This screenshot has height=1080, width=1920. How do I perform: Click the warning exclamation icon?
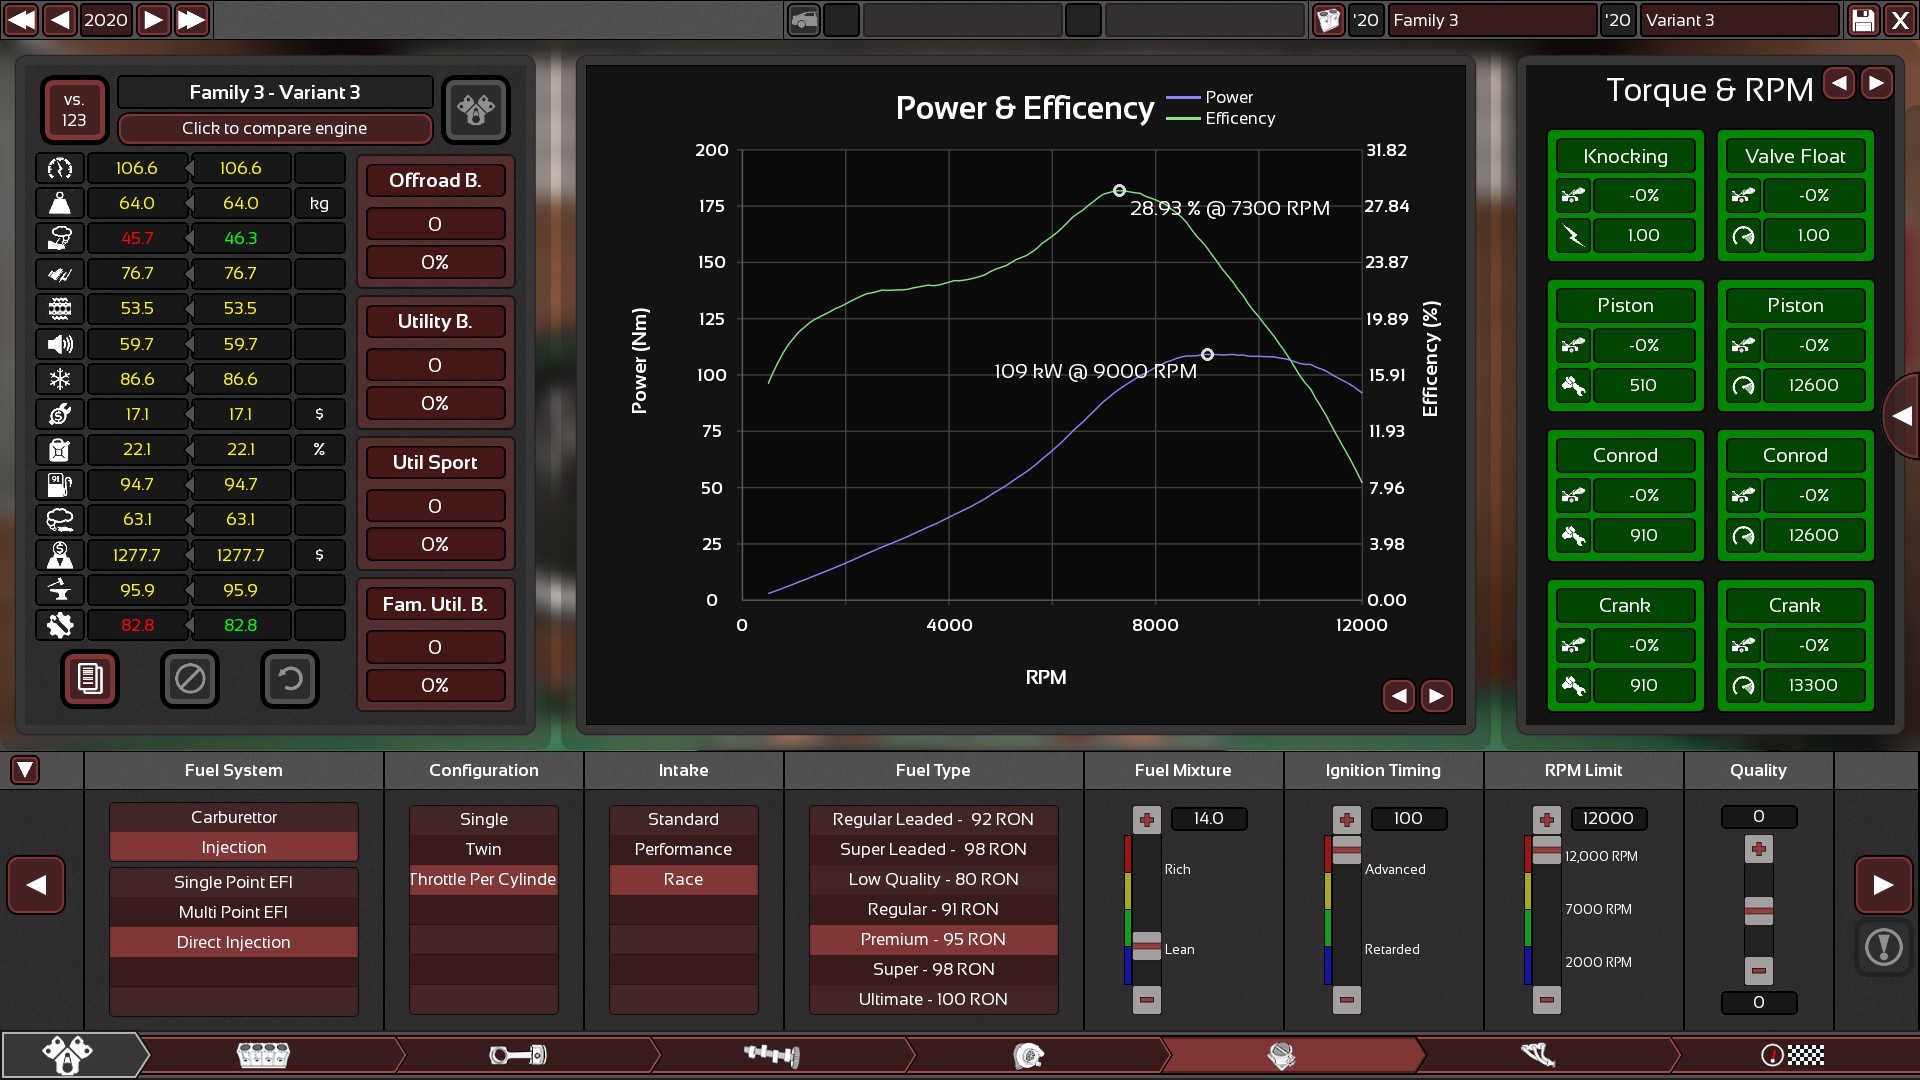[1884, 946]
